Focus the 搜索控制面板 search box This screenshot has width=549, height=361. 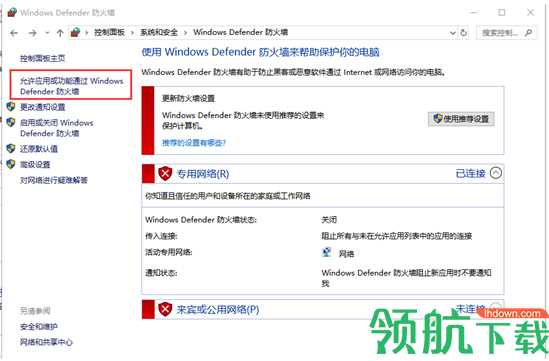click(x=506, y=33)
